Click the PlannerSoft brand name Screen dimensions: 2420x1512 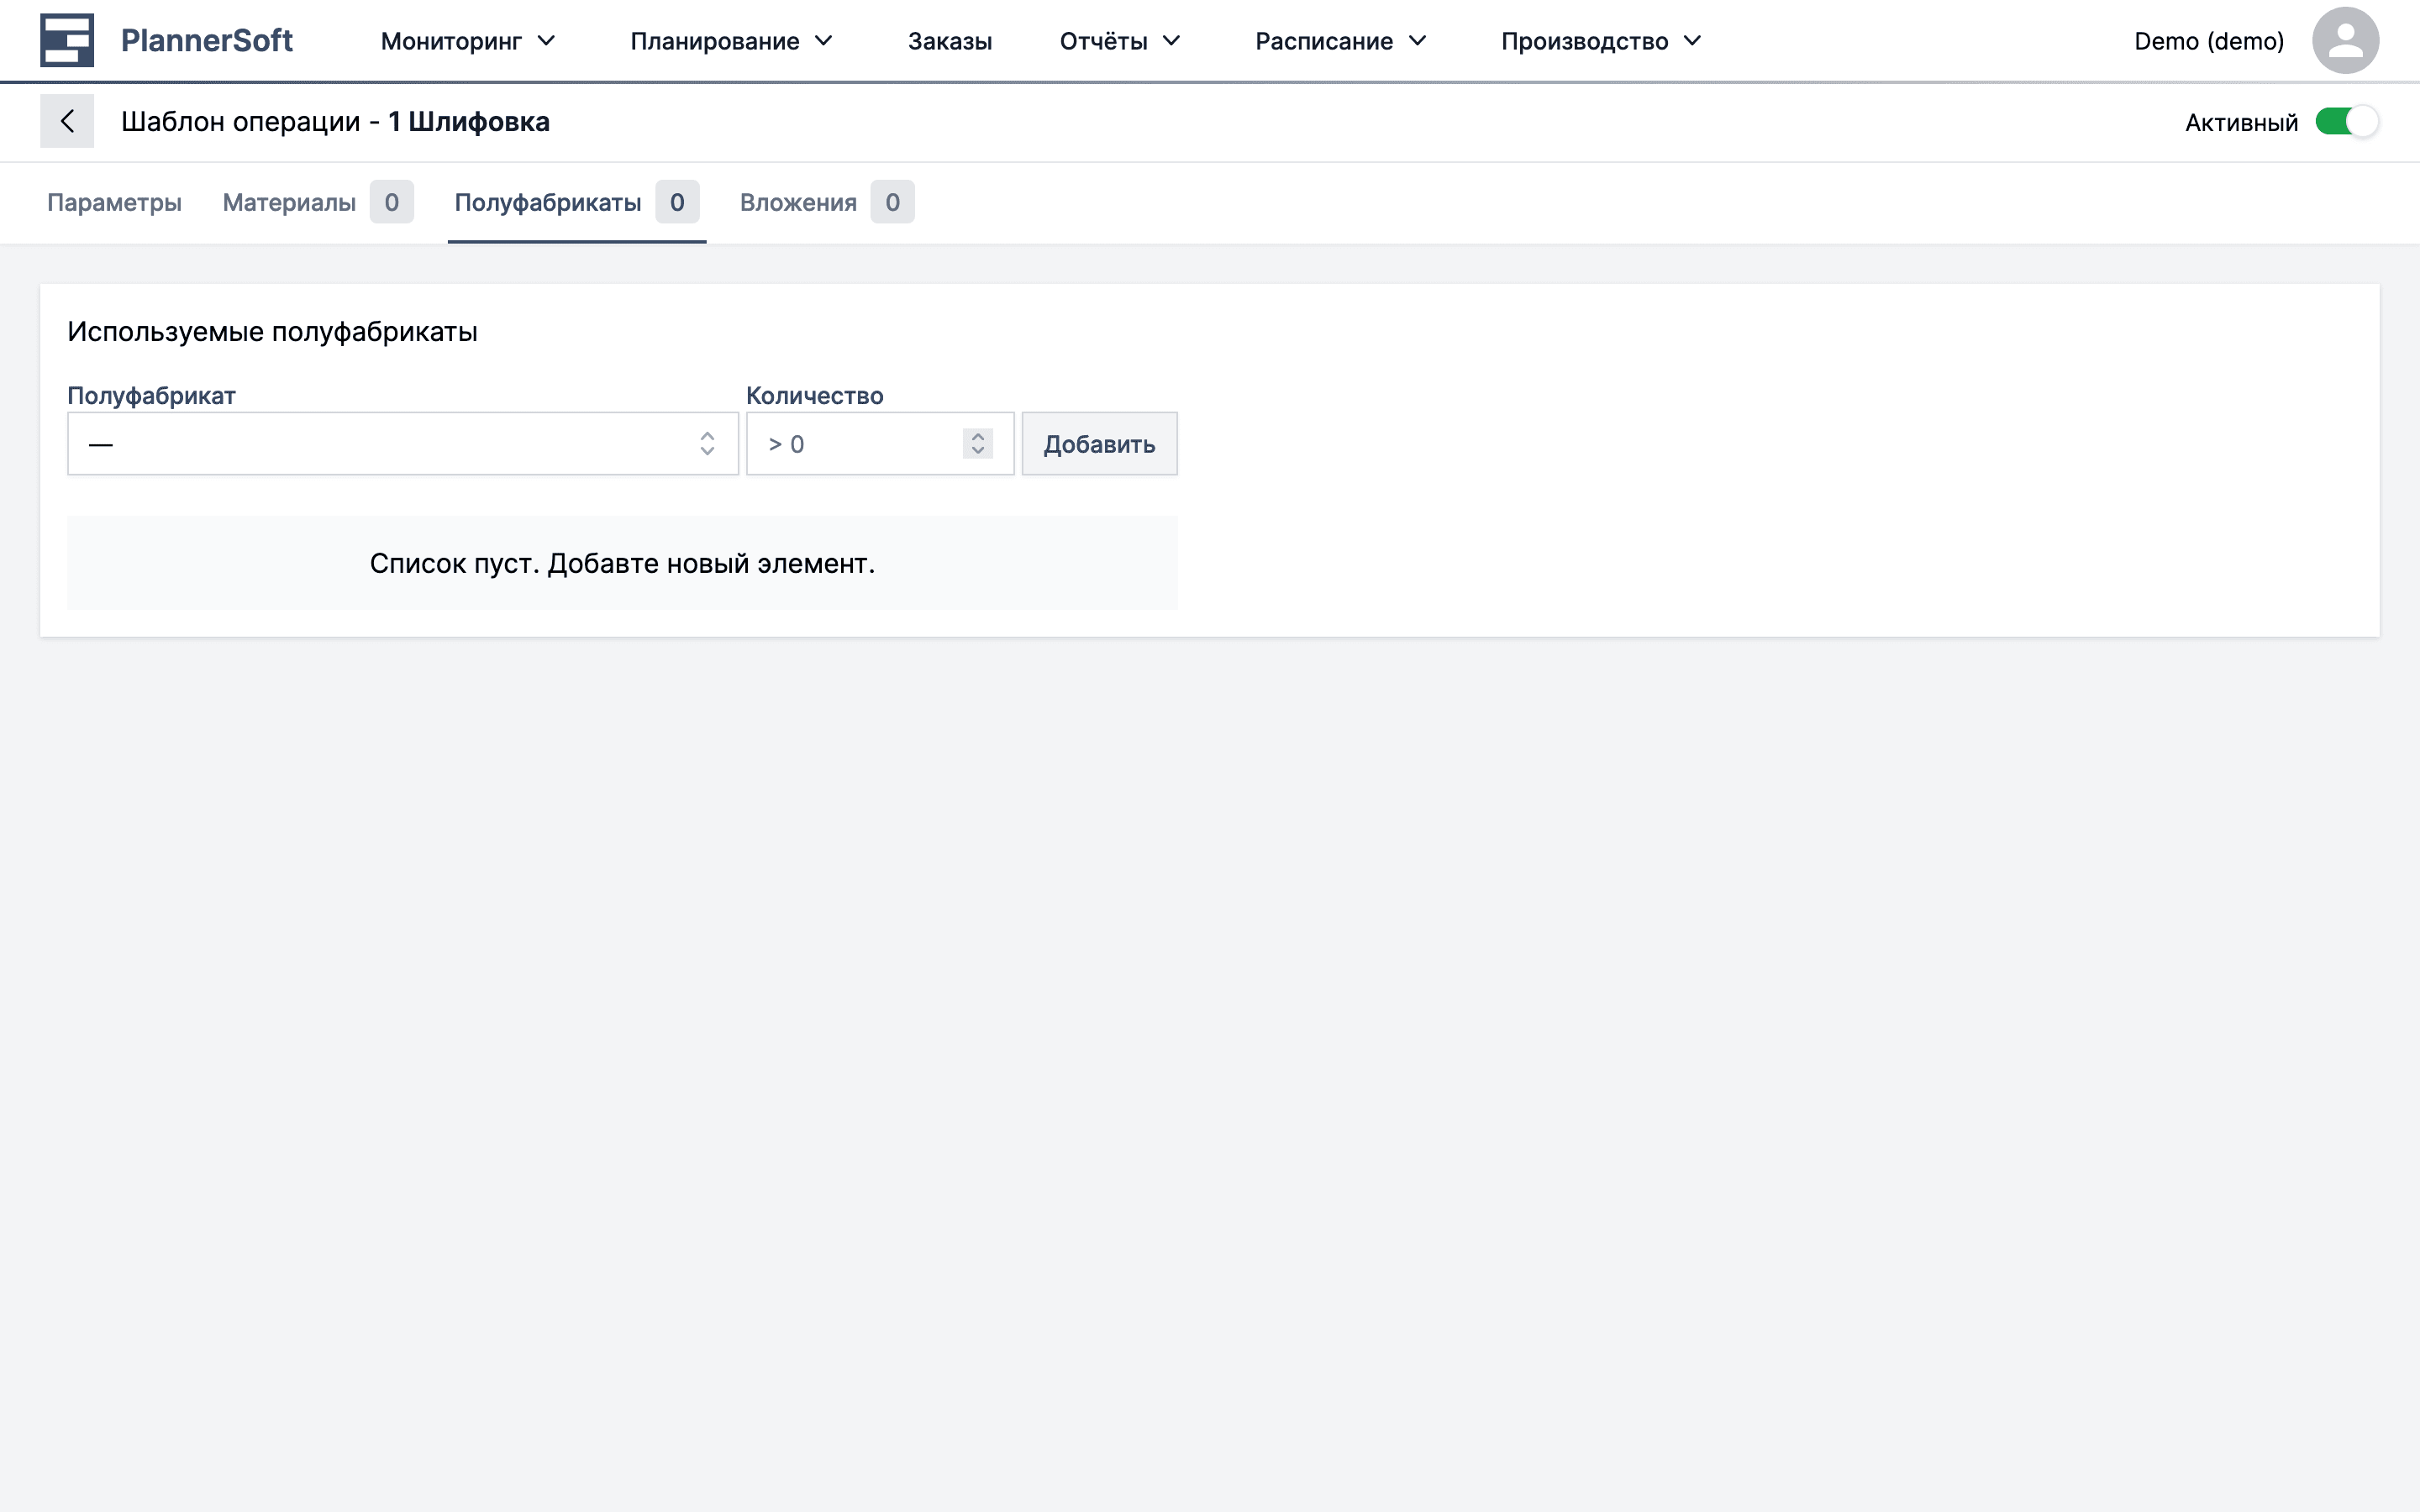[x=206, y=40]
